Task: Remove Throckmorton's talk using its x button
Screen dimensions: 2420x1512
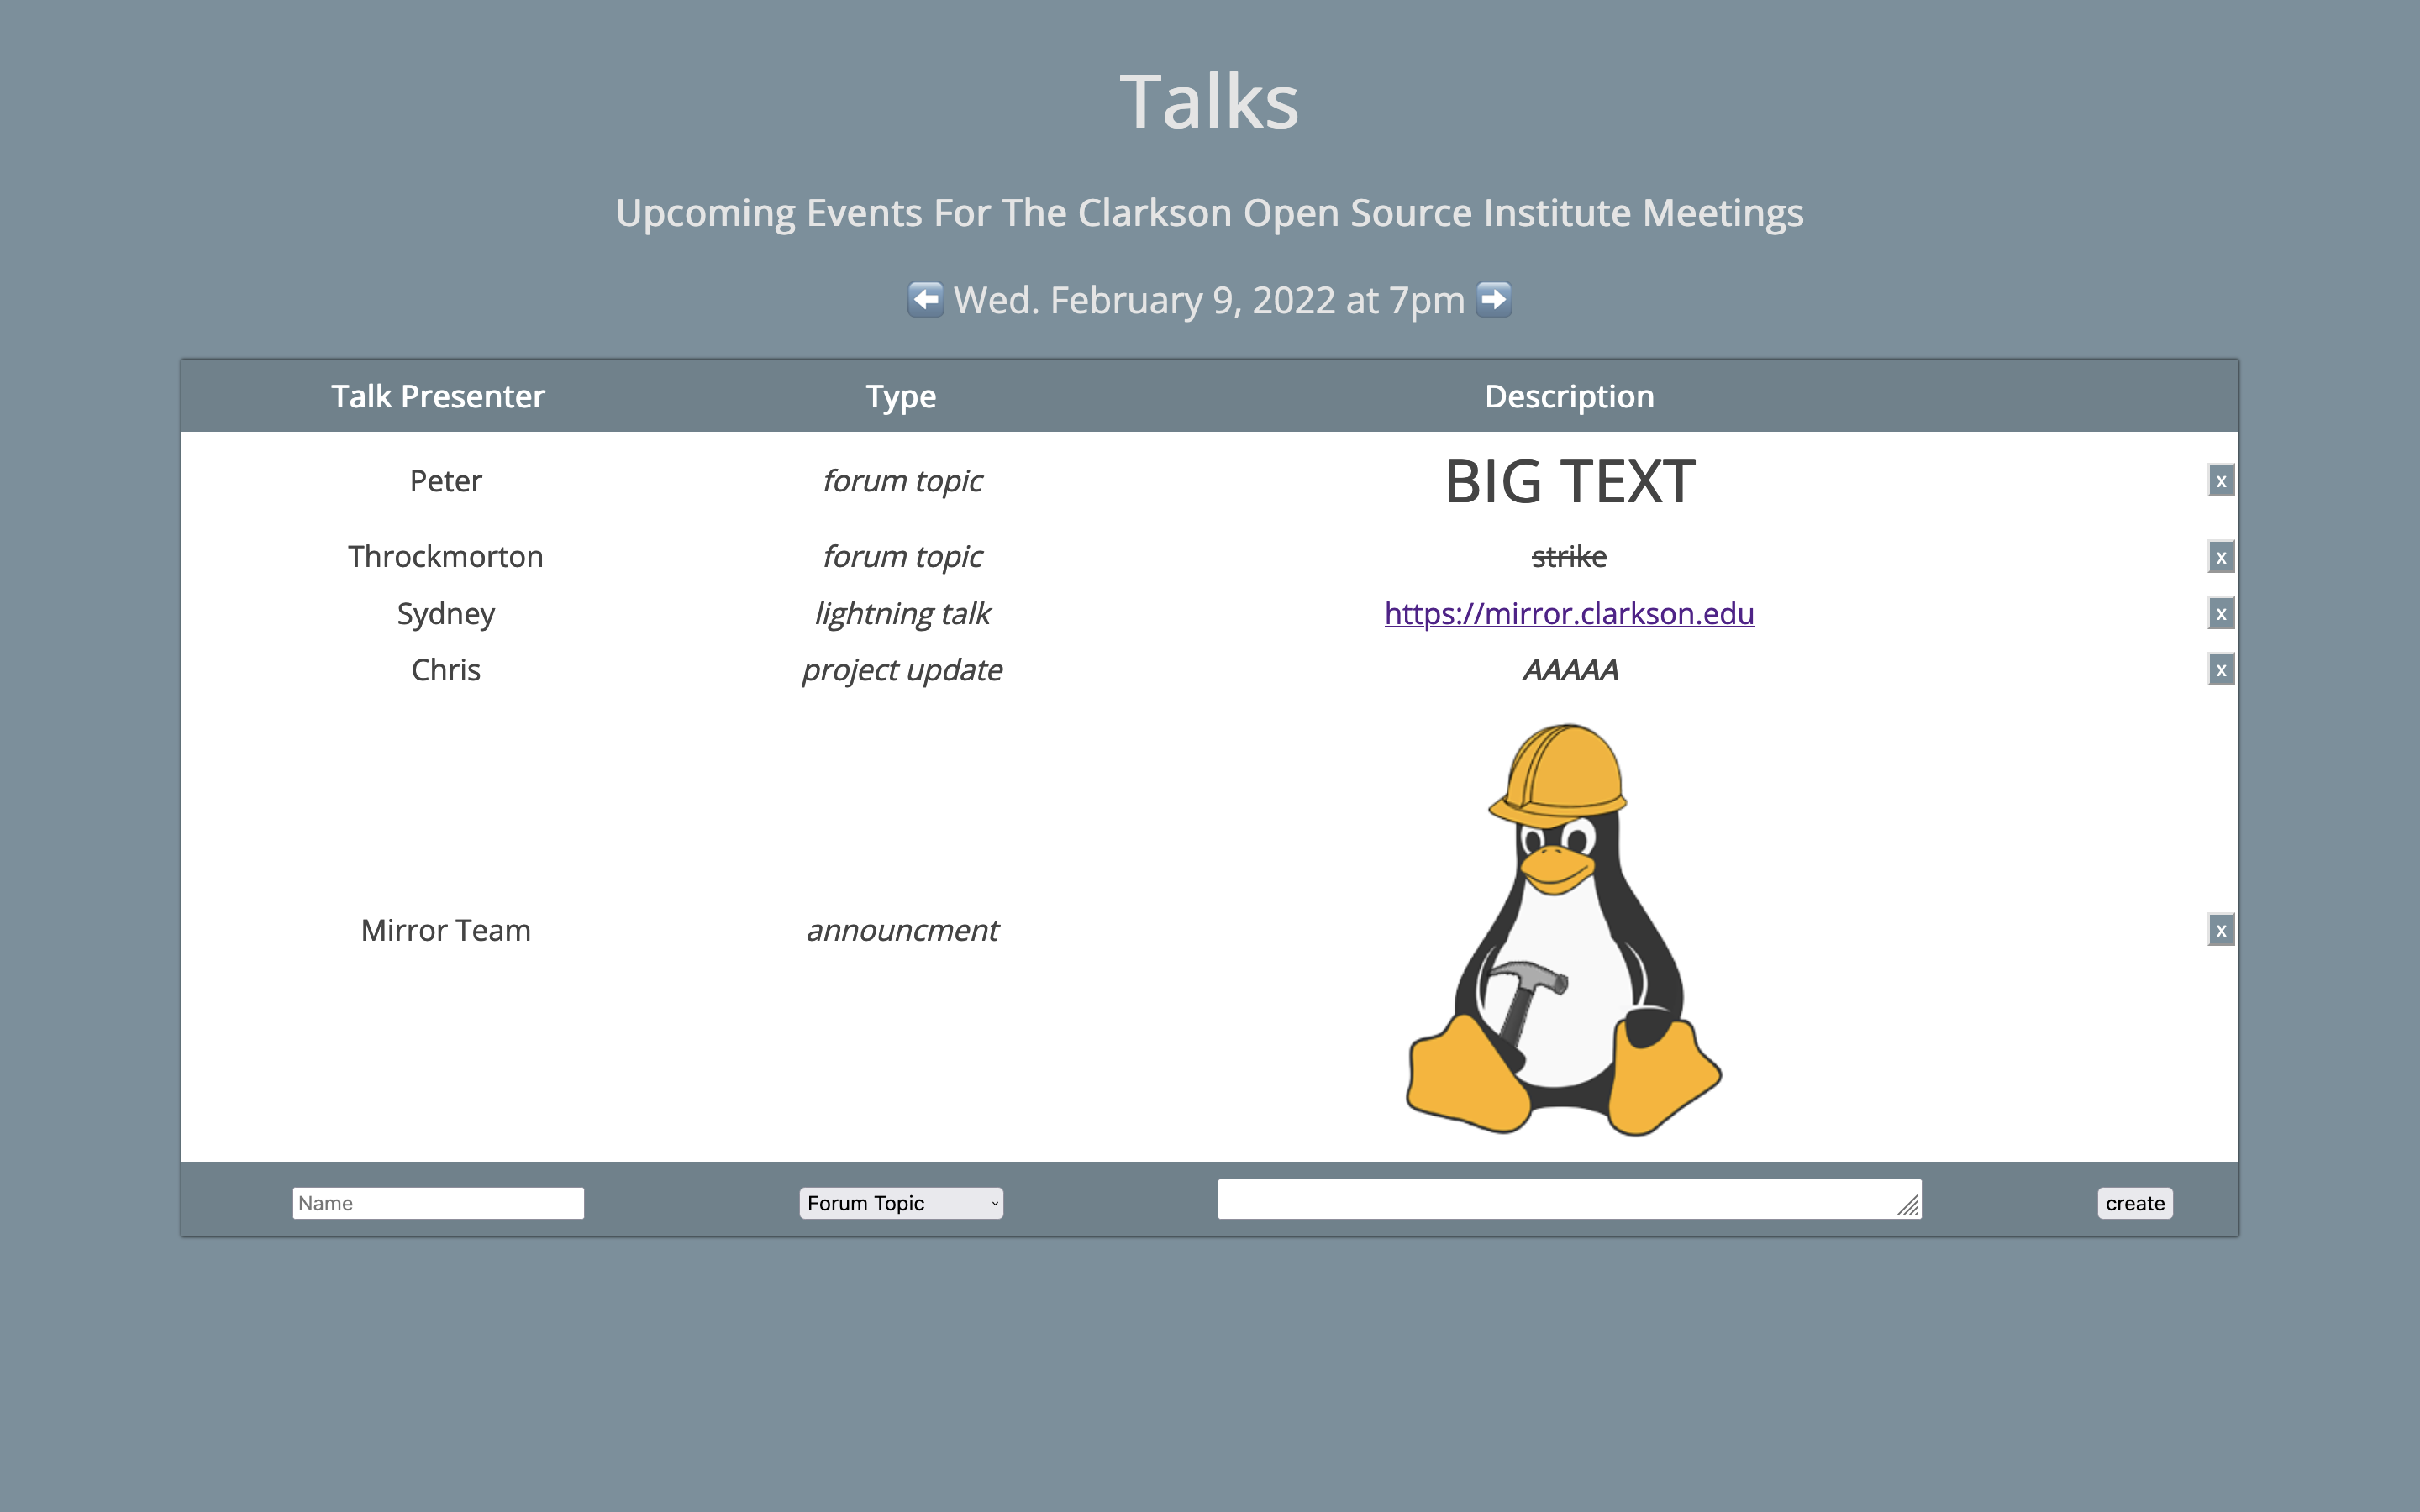Action: click(2220, 557)
